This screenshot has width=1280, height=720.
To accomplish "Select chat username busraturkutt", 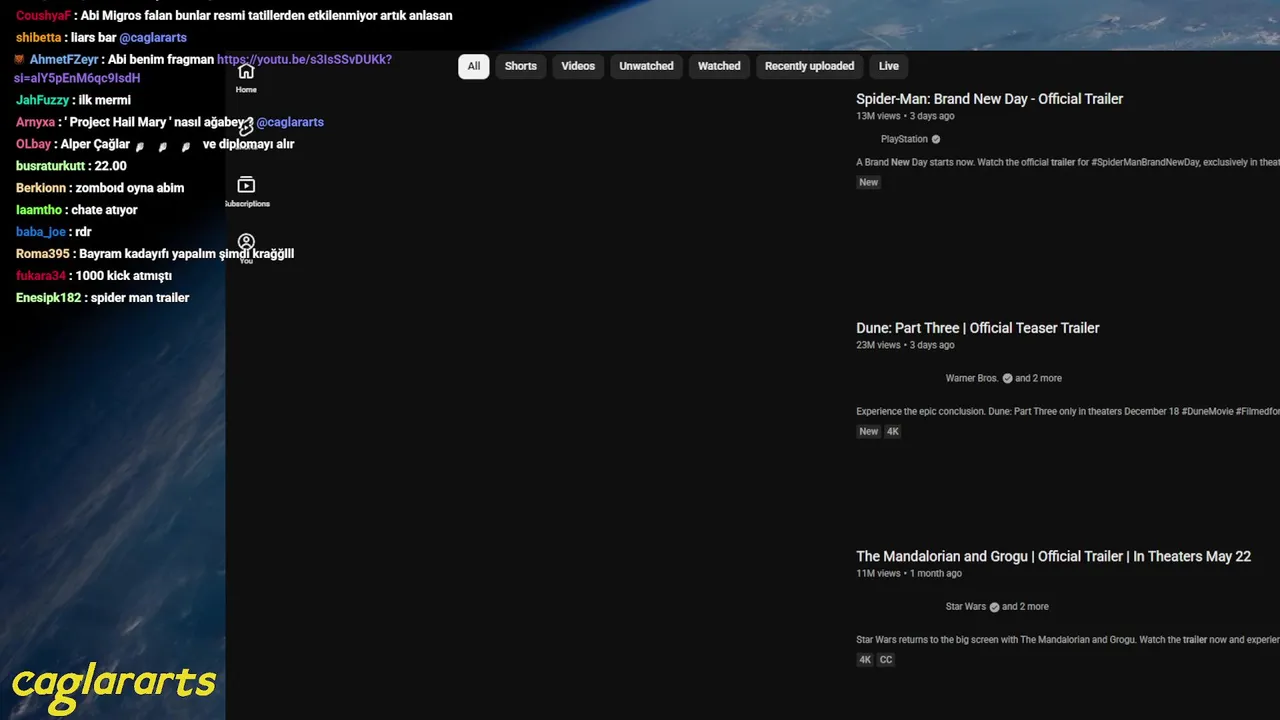I will coord(51,166).
